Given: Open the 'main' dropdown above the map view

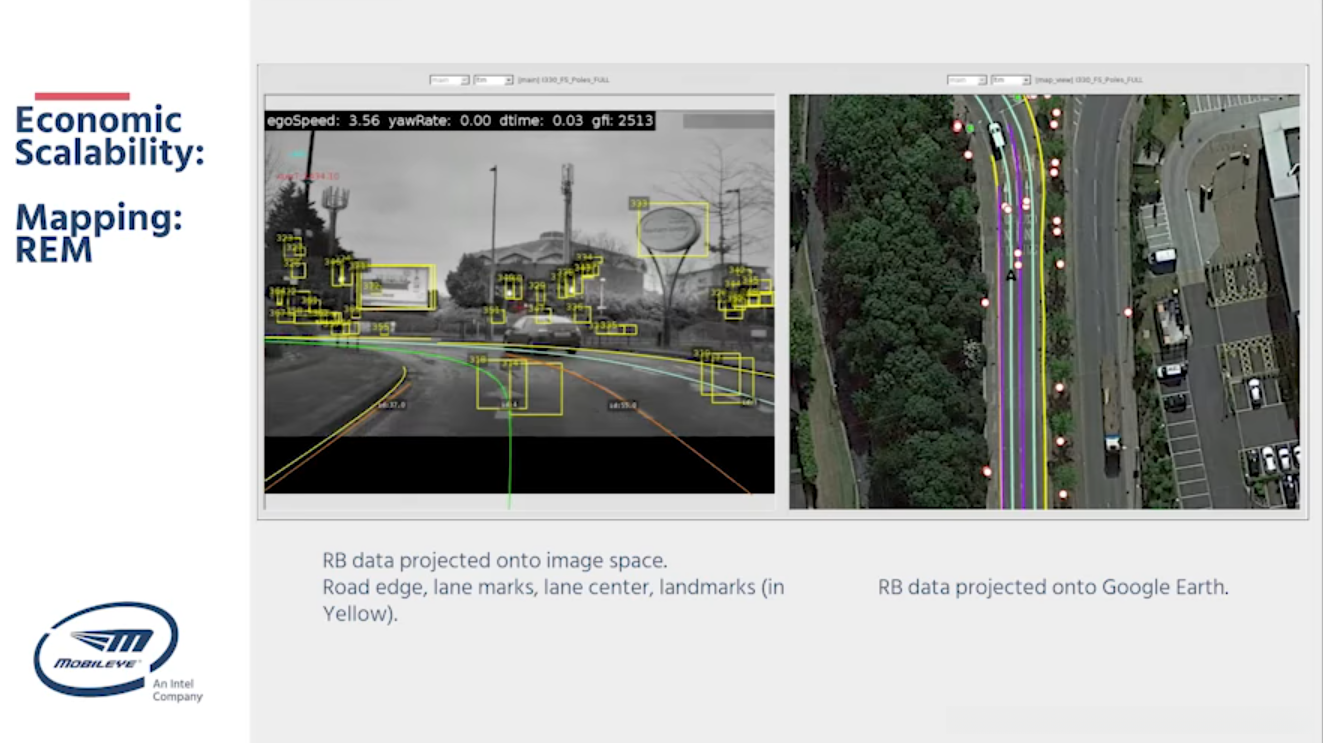Looking at the screenshot, I should tap(967, 80).
